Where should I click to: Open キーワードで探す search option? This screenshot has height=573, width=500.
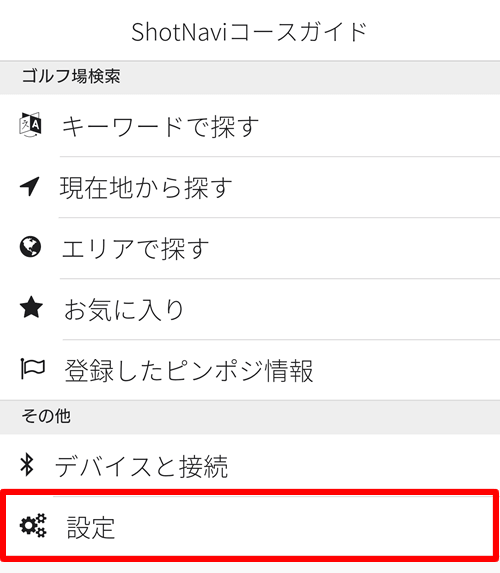[250, 125]
